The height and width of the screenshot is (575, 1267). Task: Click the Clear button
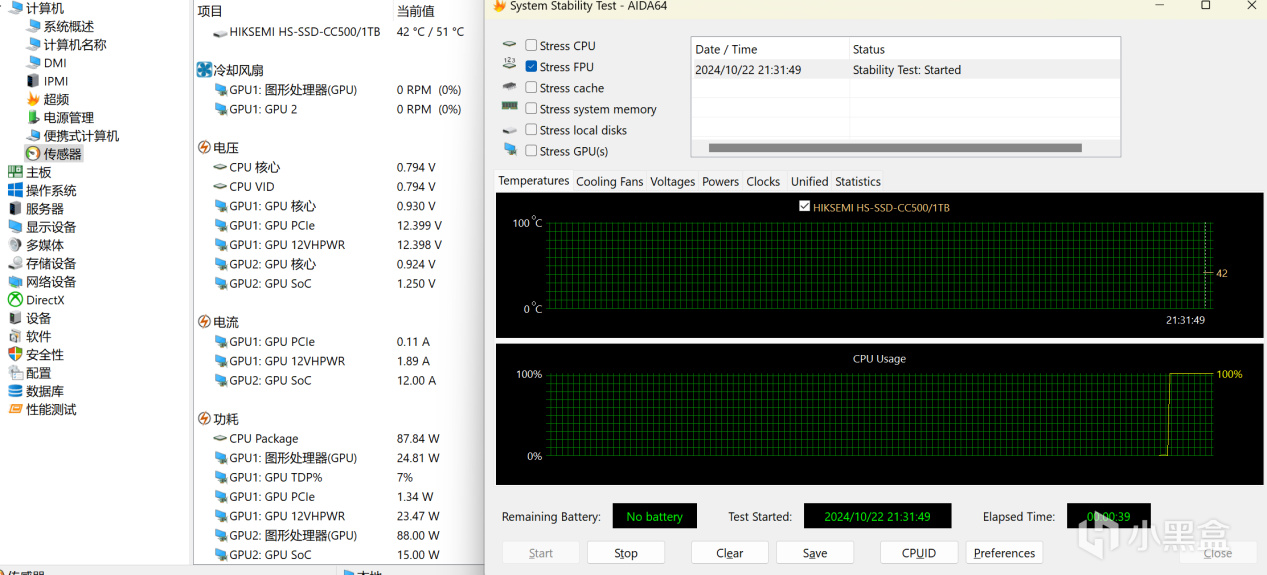[x=730, y=553]
